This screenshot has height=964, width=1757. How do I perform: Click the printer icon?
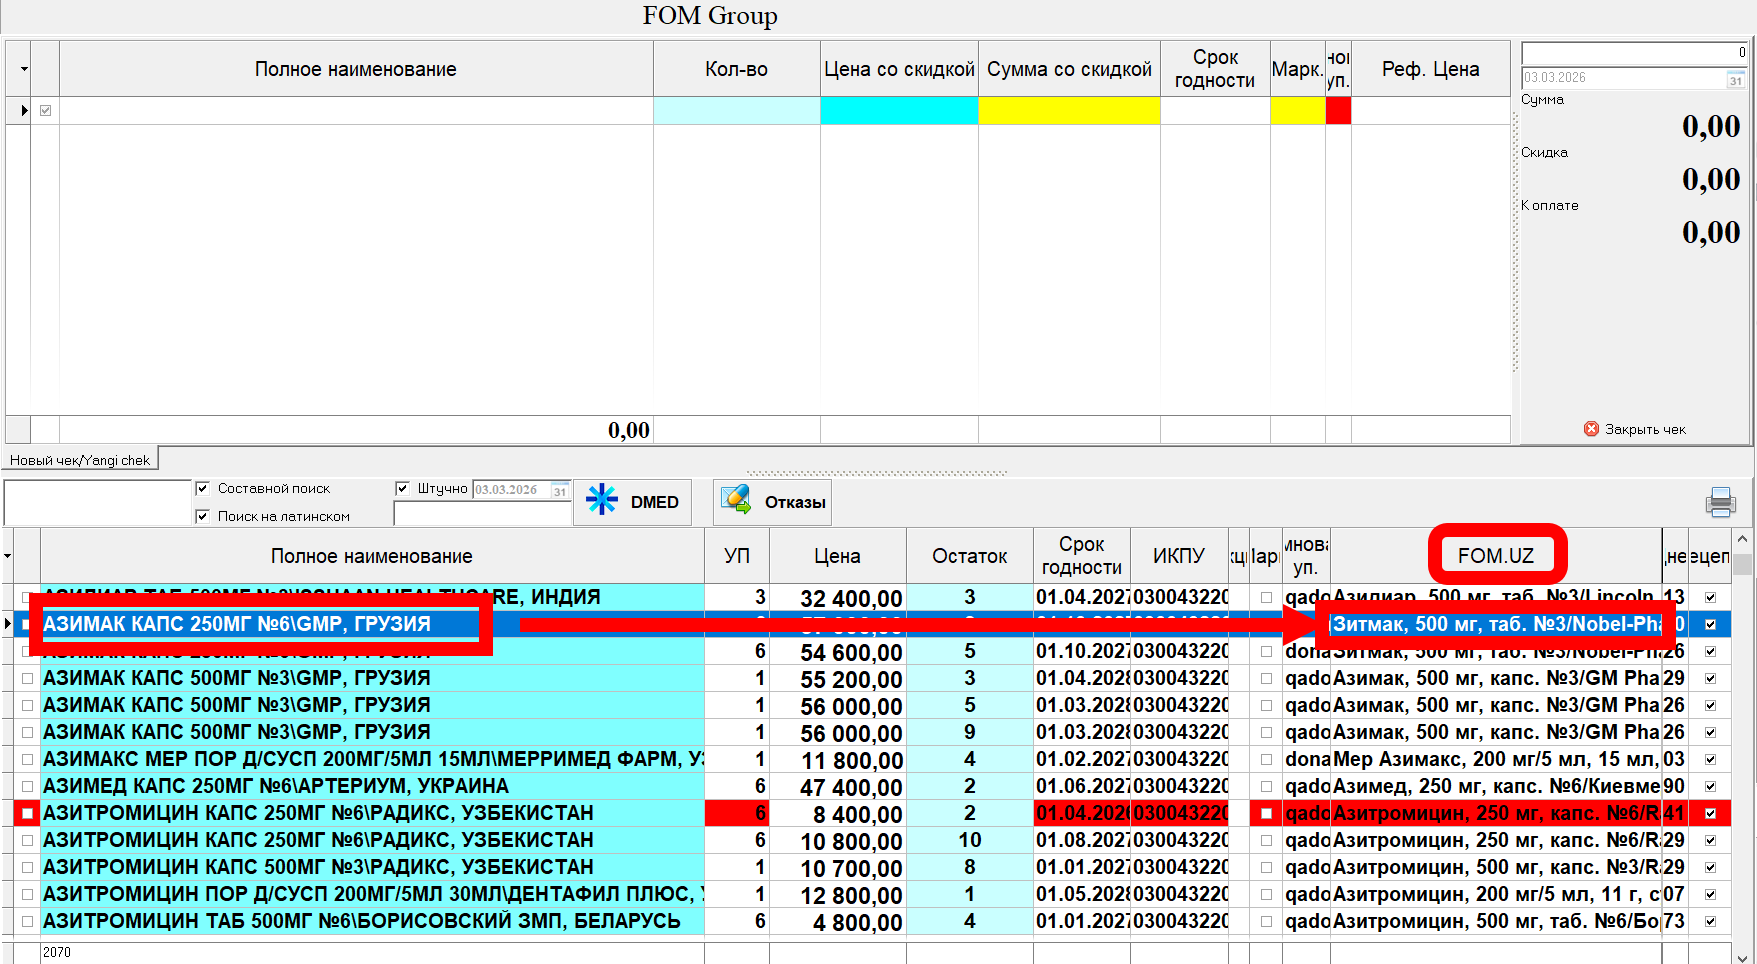(x=1720, y=502)
